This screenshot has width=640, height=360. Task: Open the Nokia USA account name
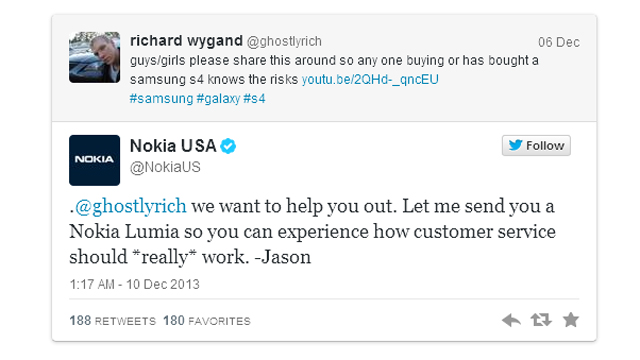click(173, 146)
